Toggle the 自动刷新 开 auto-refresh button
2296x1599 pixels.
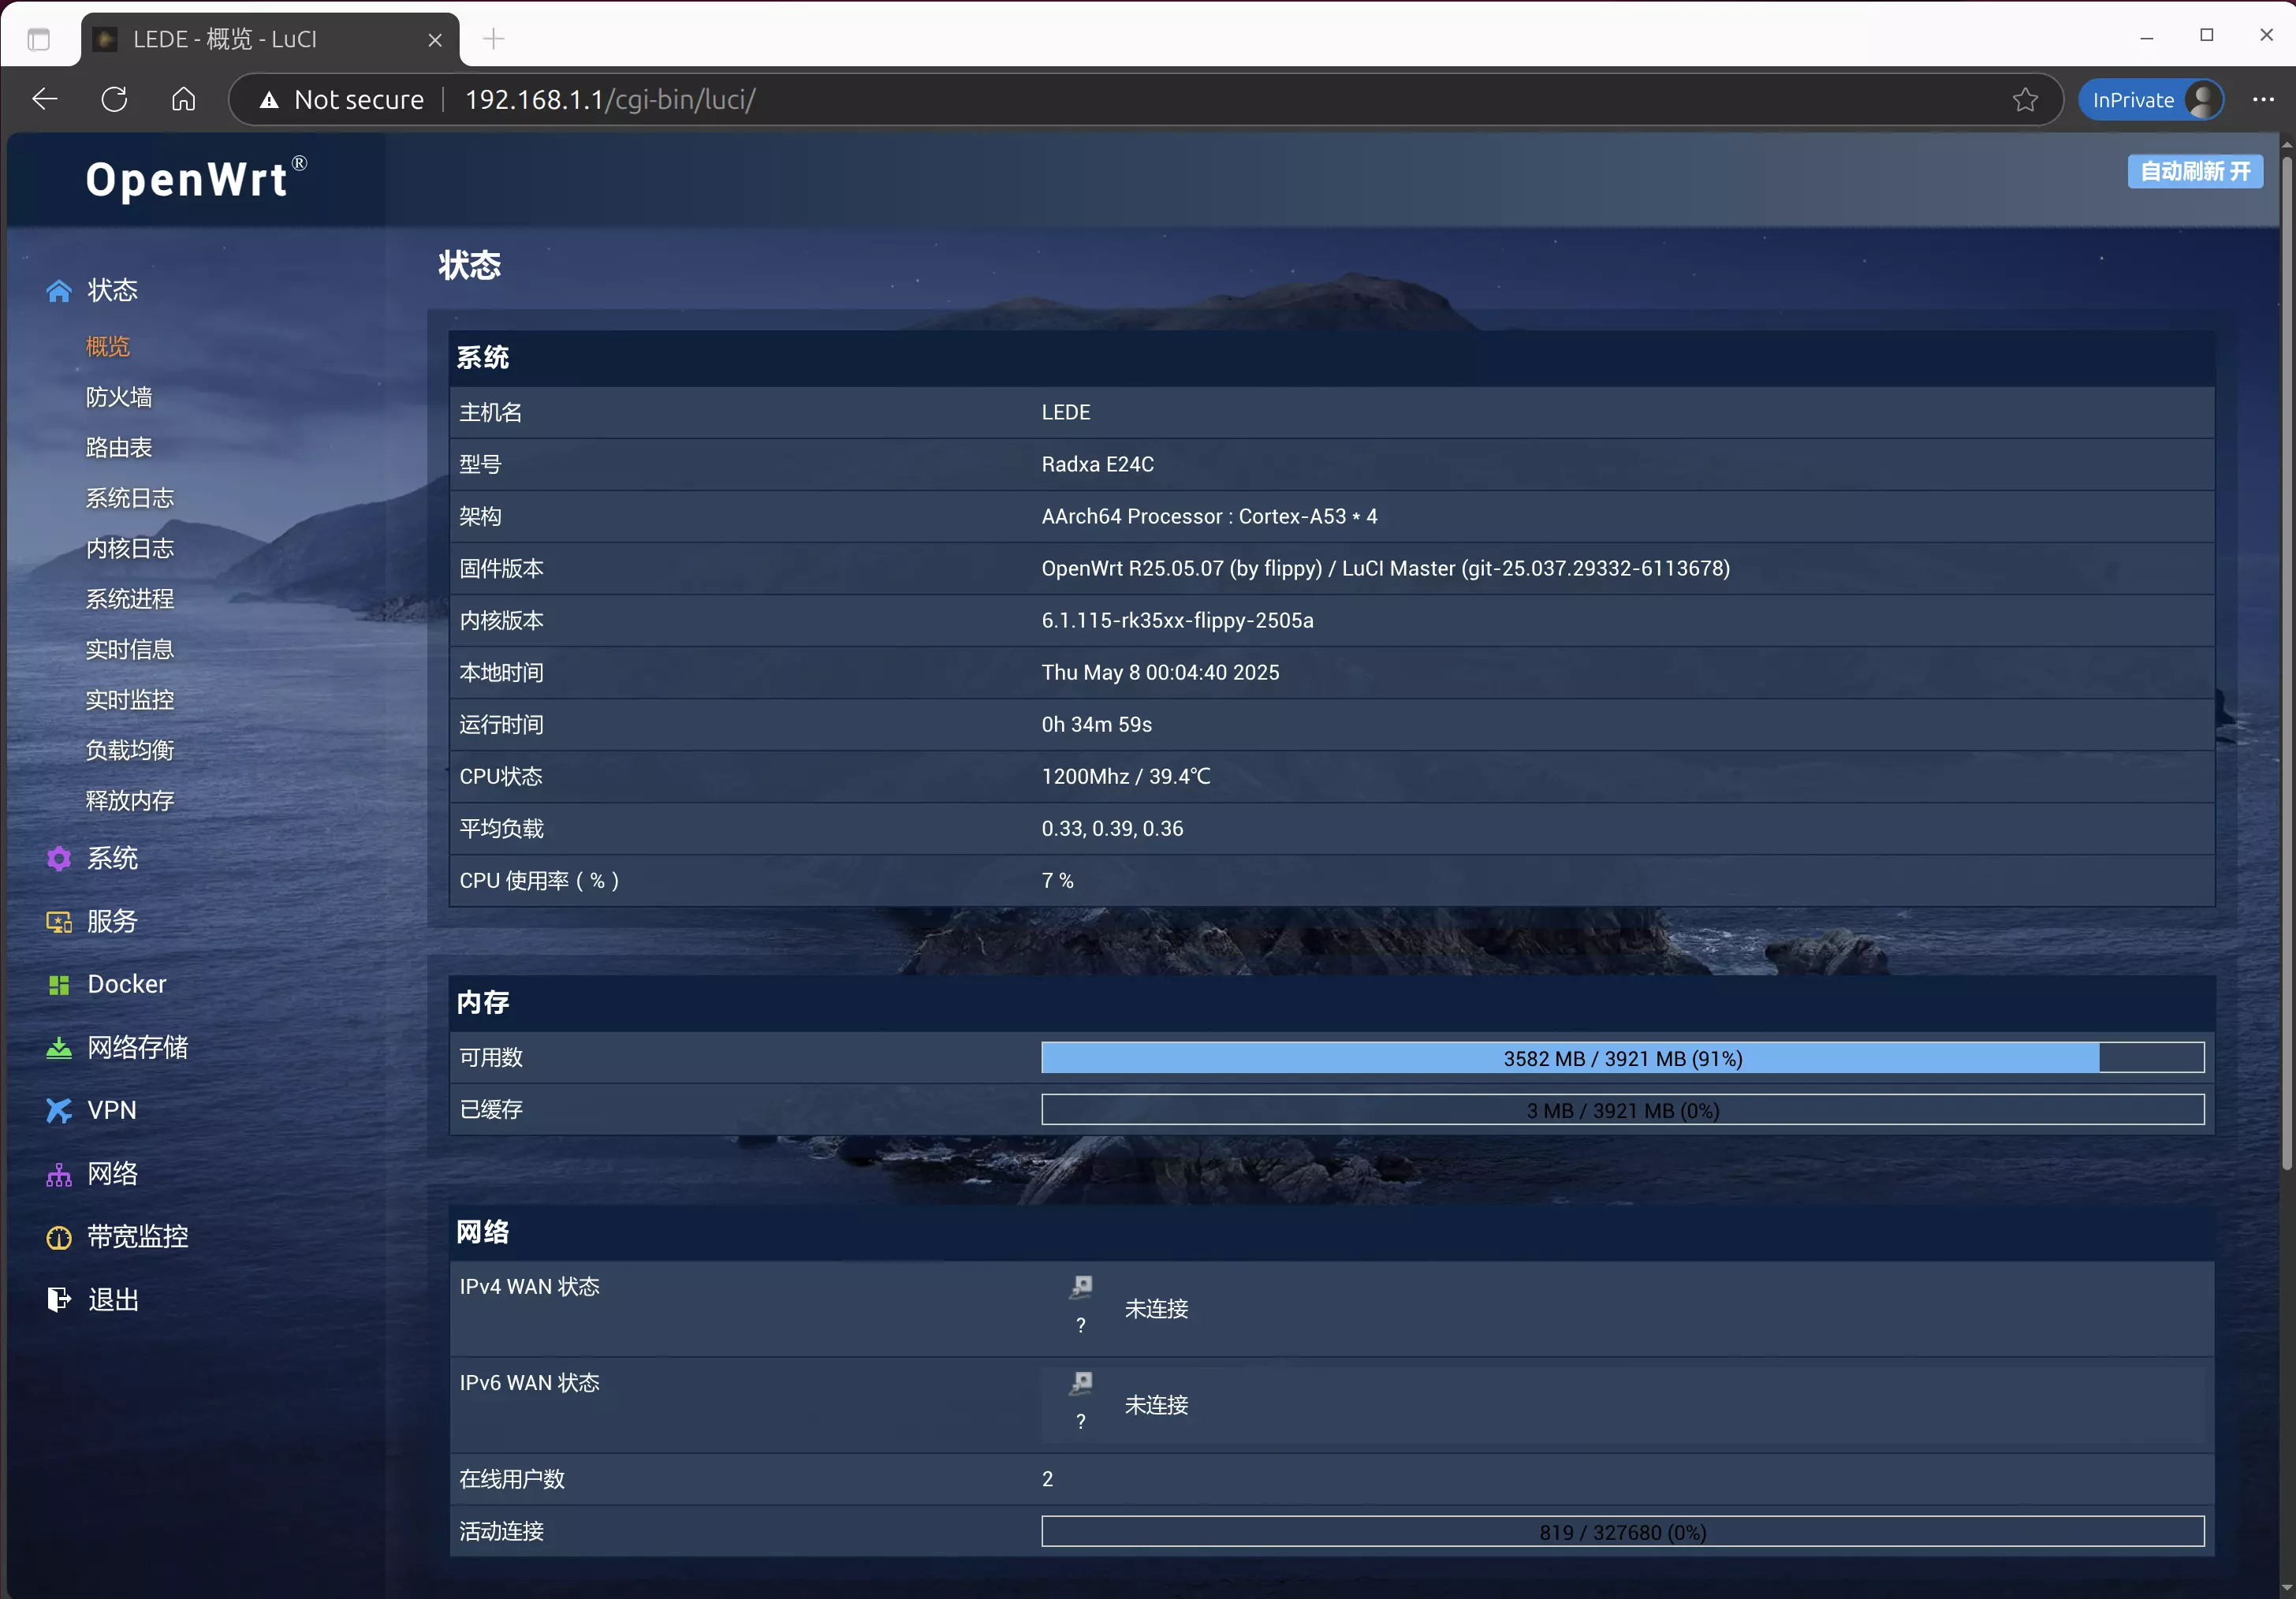(2194, 172)
